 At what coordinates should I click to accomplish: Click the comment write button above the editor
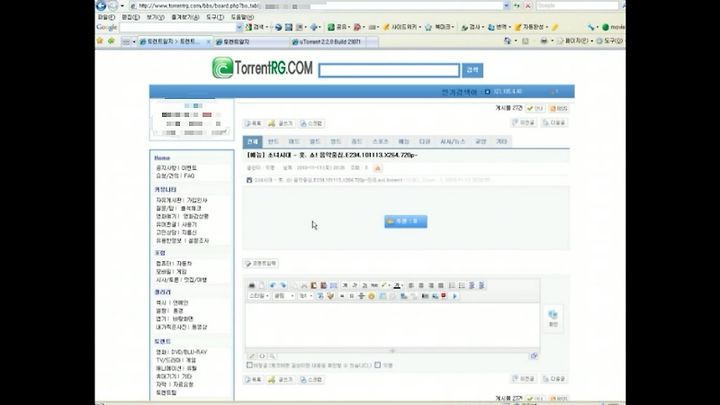(261, 264)
